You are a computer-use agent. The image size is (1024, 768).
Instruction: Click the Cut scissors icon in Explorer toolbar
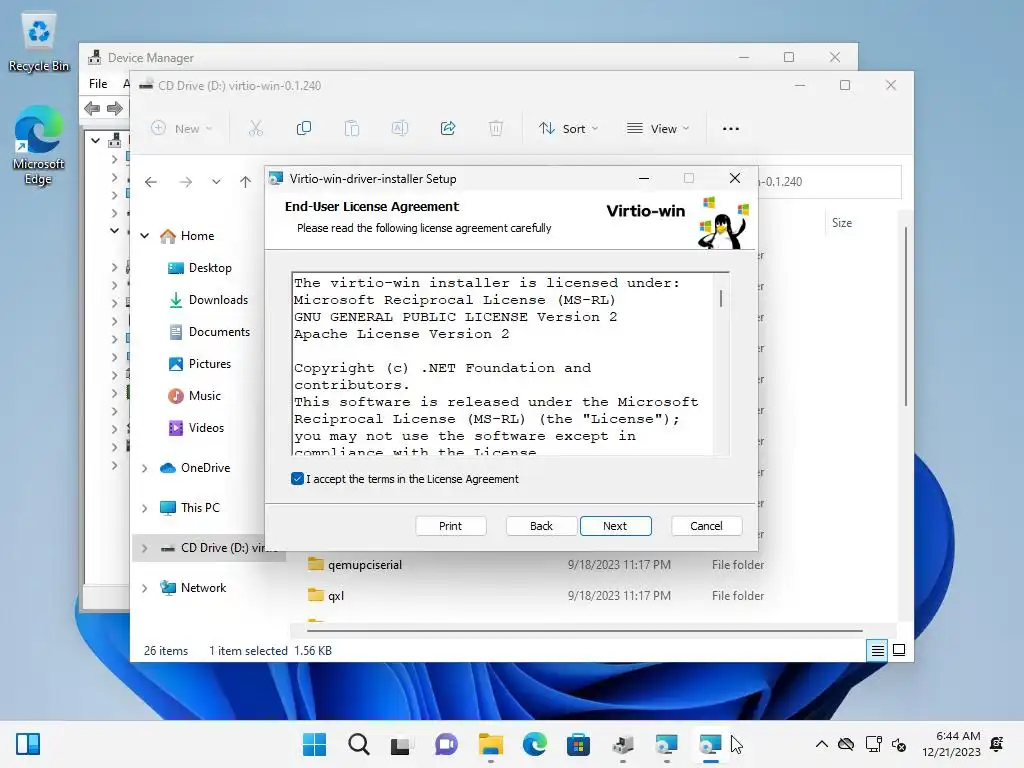coord(255,129)
